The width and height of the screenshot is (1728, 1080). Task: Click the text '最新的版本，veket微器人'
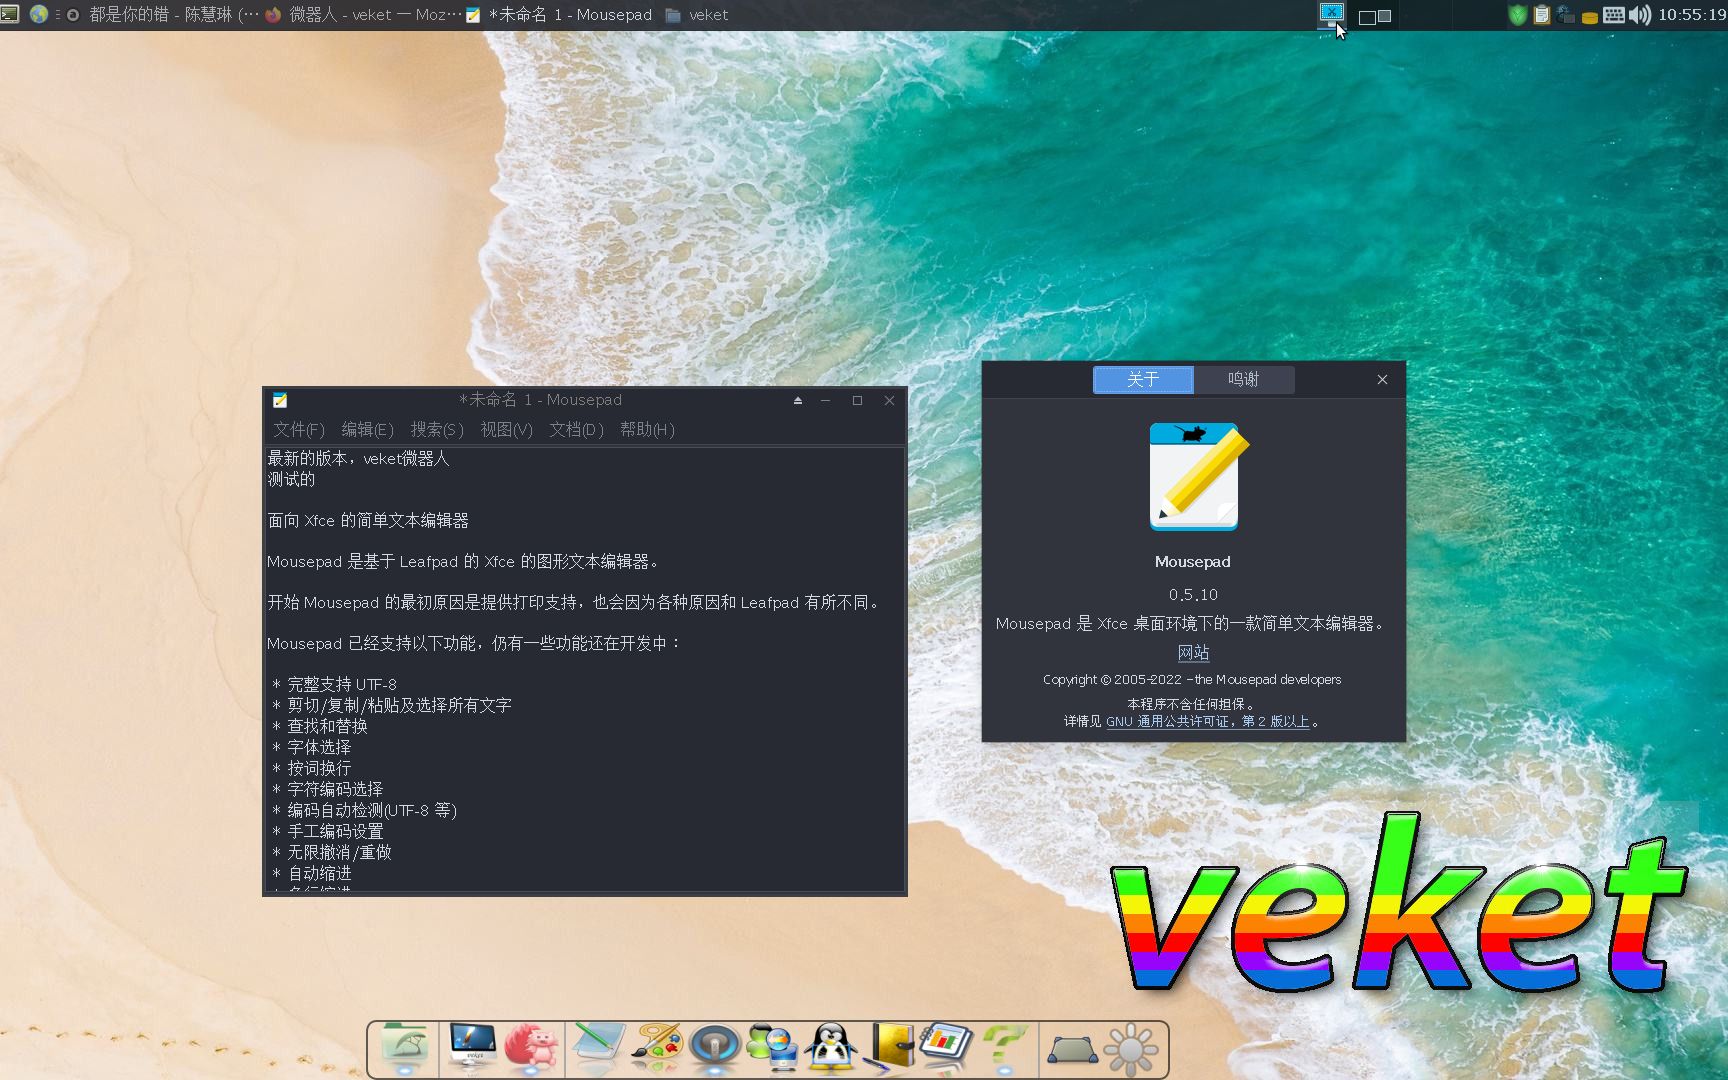[x=358, y=458]
